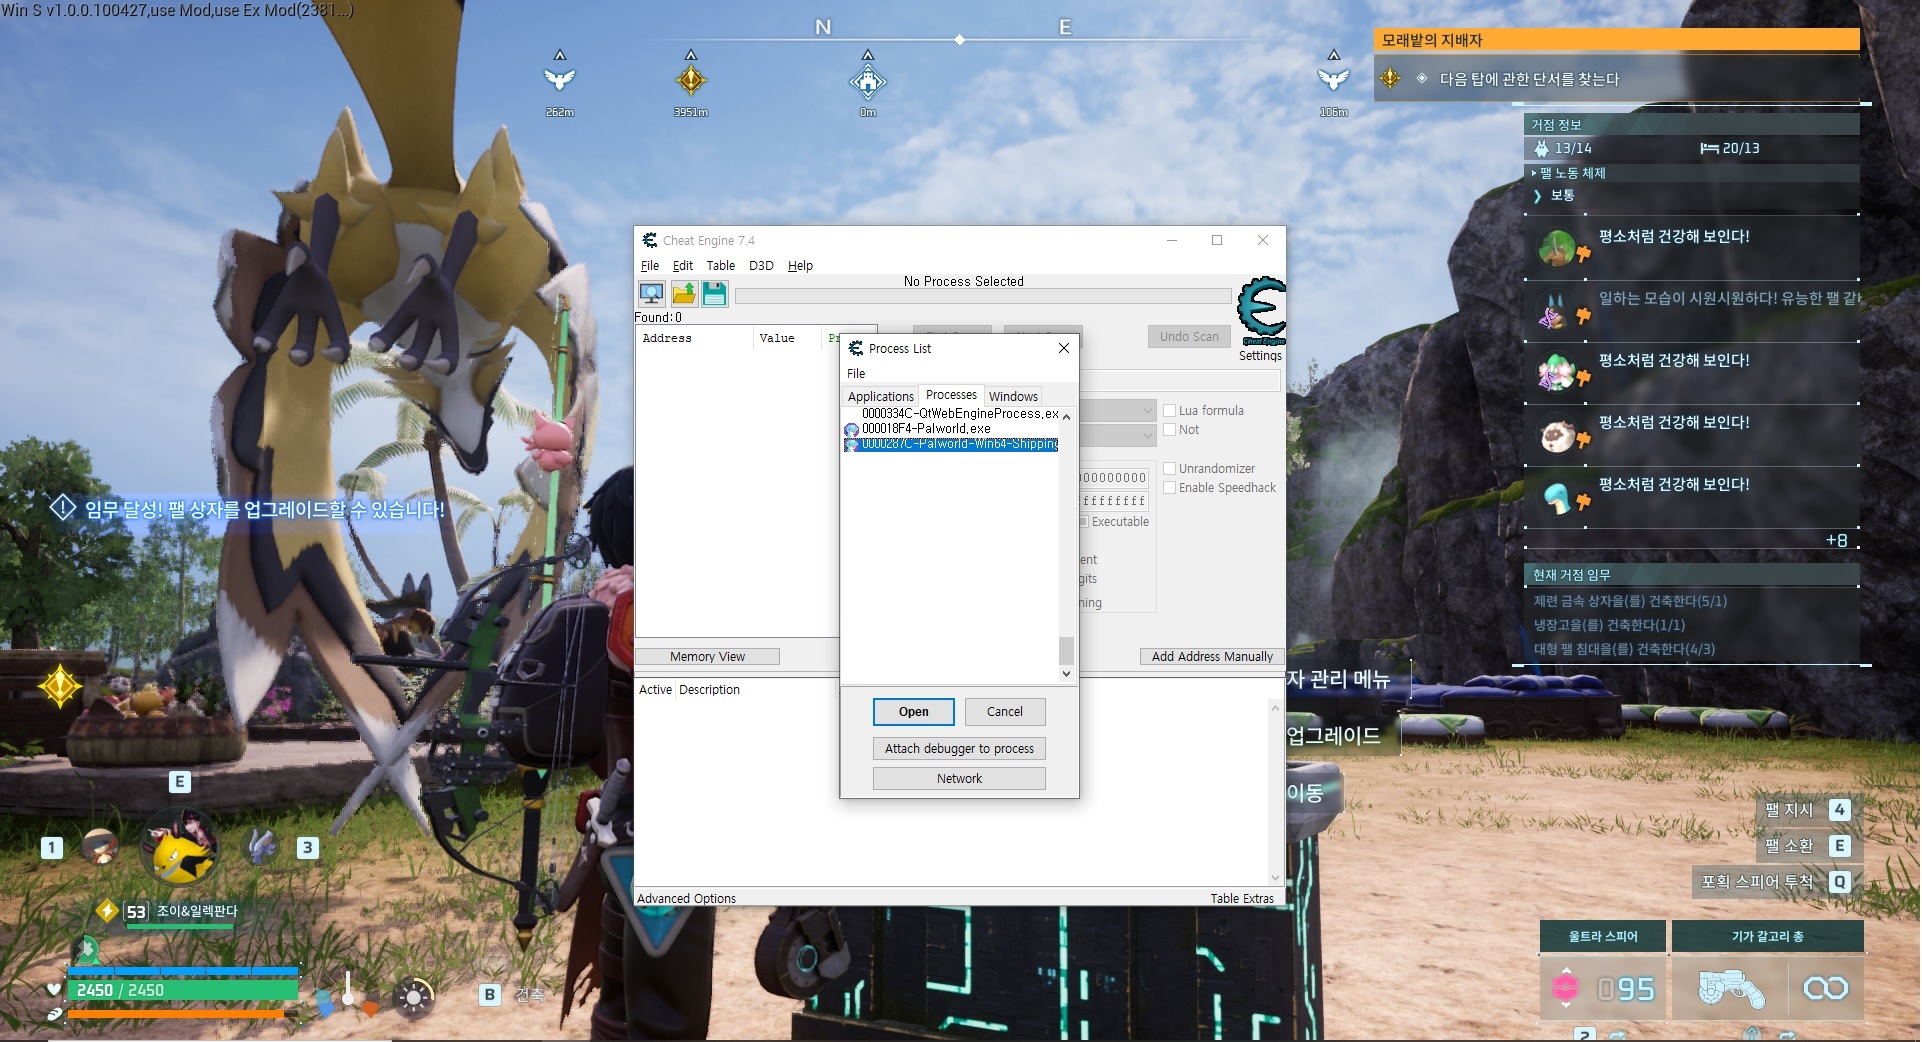1922x1042 pixels.
Task: Click the green 2450/2450 health bar
Action: [183, 990]
